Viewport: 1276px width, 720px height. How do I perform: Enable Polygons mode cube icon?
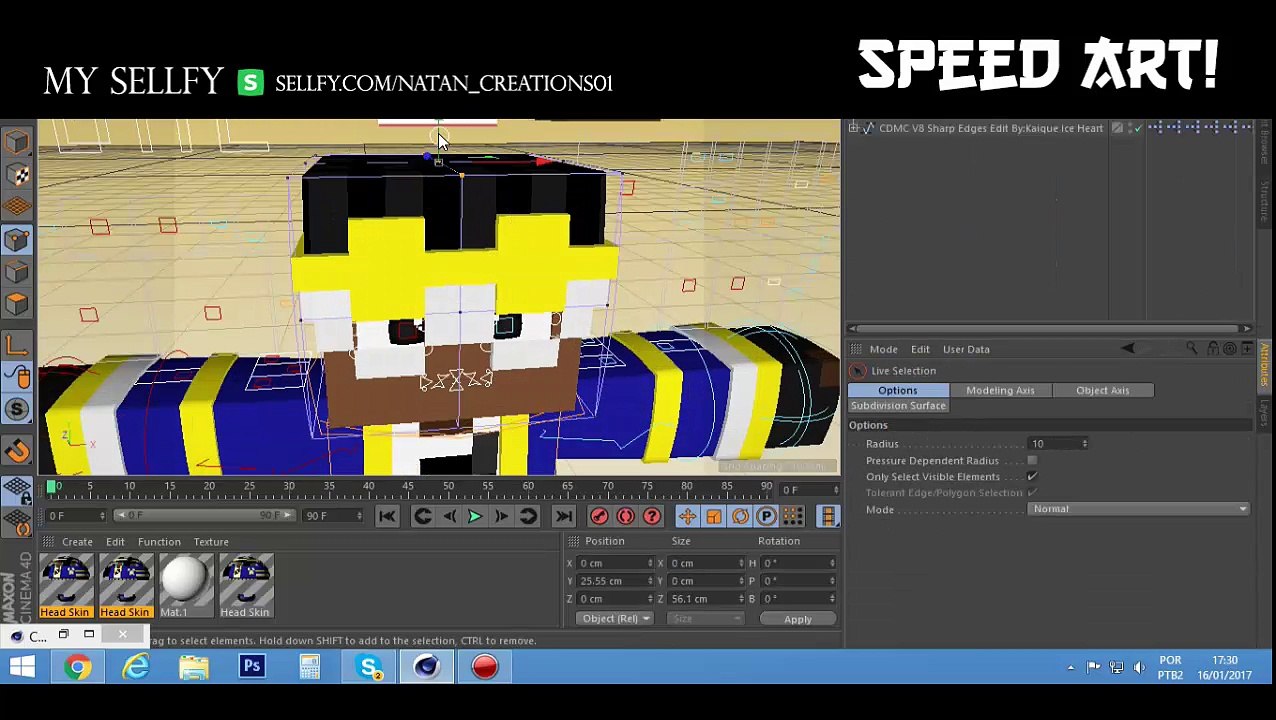pyautogui.click(x=17, y=304)
